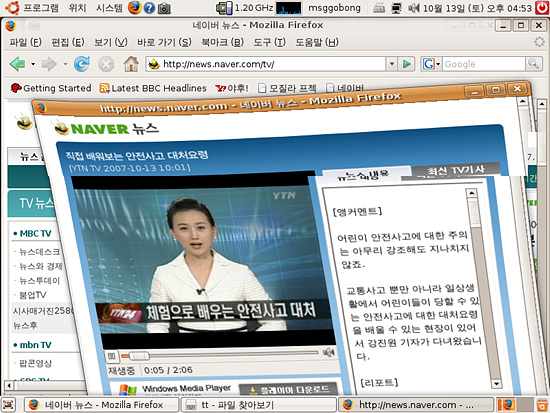The width and height of the screenshot is (550, 413).
Task: Switch to the 최신 TV기사 tab
Action: pyautogui.click(x=455, y=171)
